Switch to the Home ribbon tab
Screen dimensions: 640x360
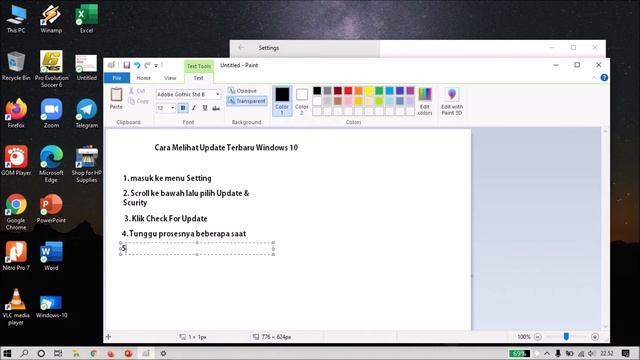tap(144, 78)
